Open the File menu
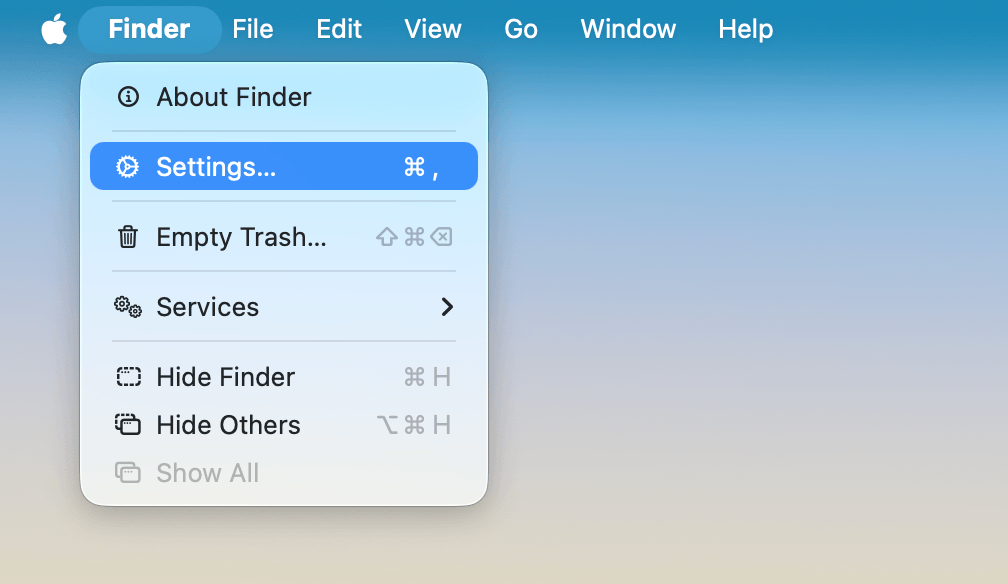Image resolution: width=1008 pixels, height=584 pixels. point(253,29)
